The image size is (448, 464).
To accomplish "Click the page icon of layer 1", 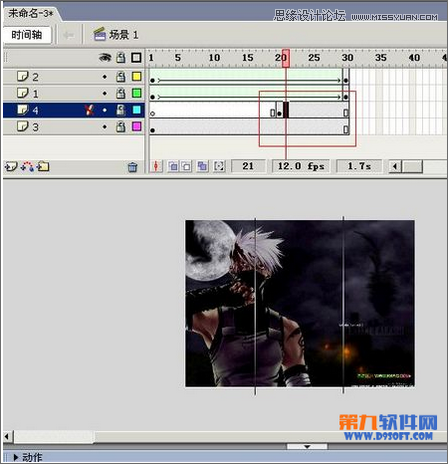I will 23,93.
